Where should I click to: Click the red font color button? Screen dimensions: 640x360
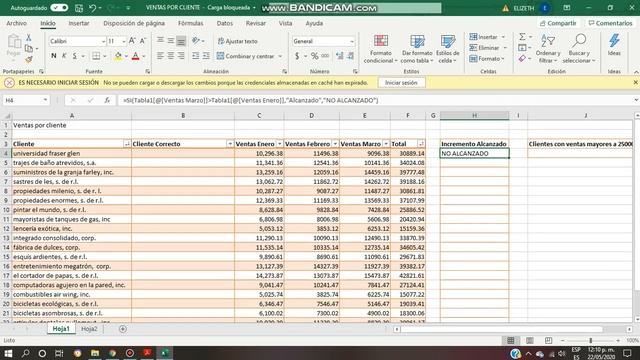pos(136,56)
